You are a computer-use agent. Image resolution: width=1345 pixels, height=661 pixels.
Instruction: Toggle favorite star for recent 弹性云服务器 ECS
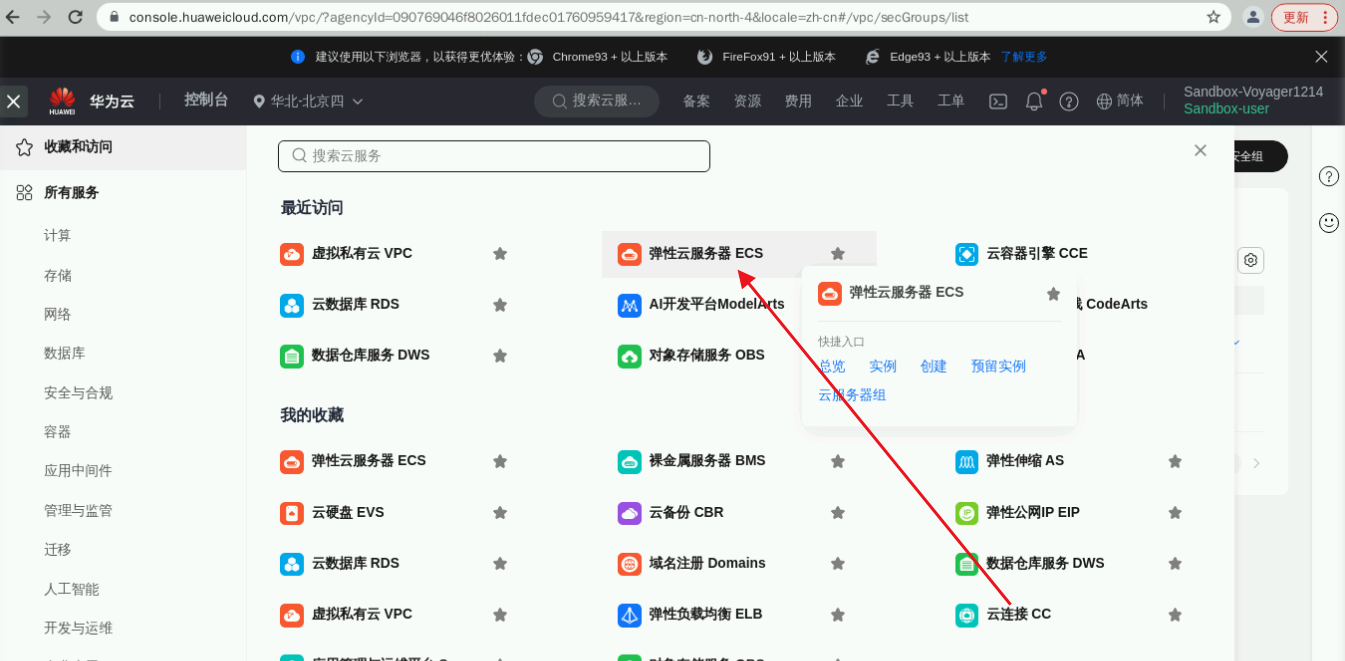[x=838, y=254]
